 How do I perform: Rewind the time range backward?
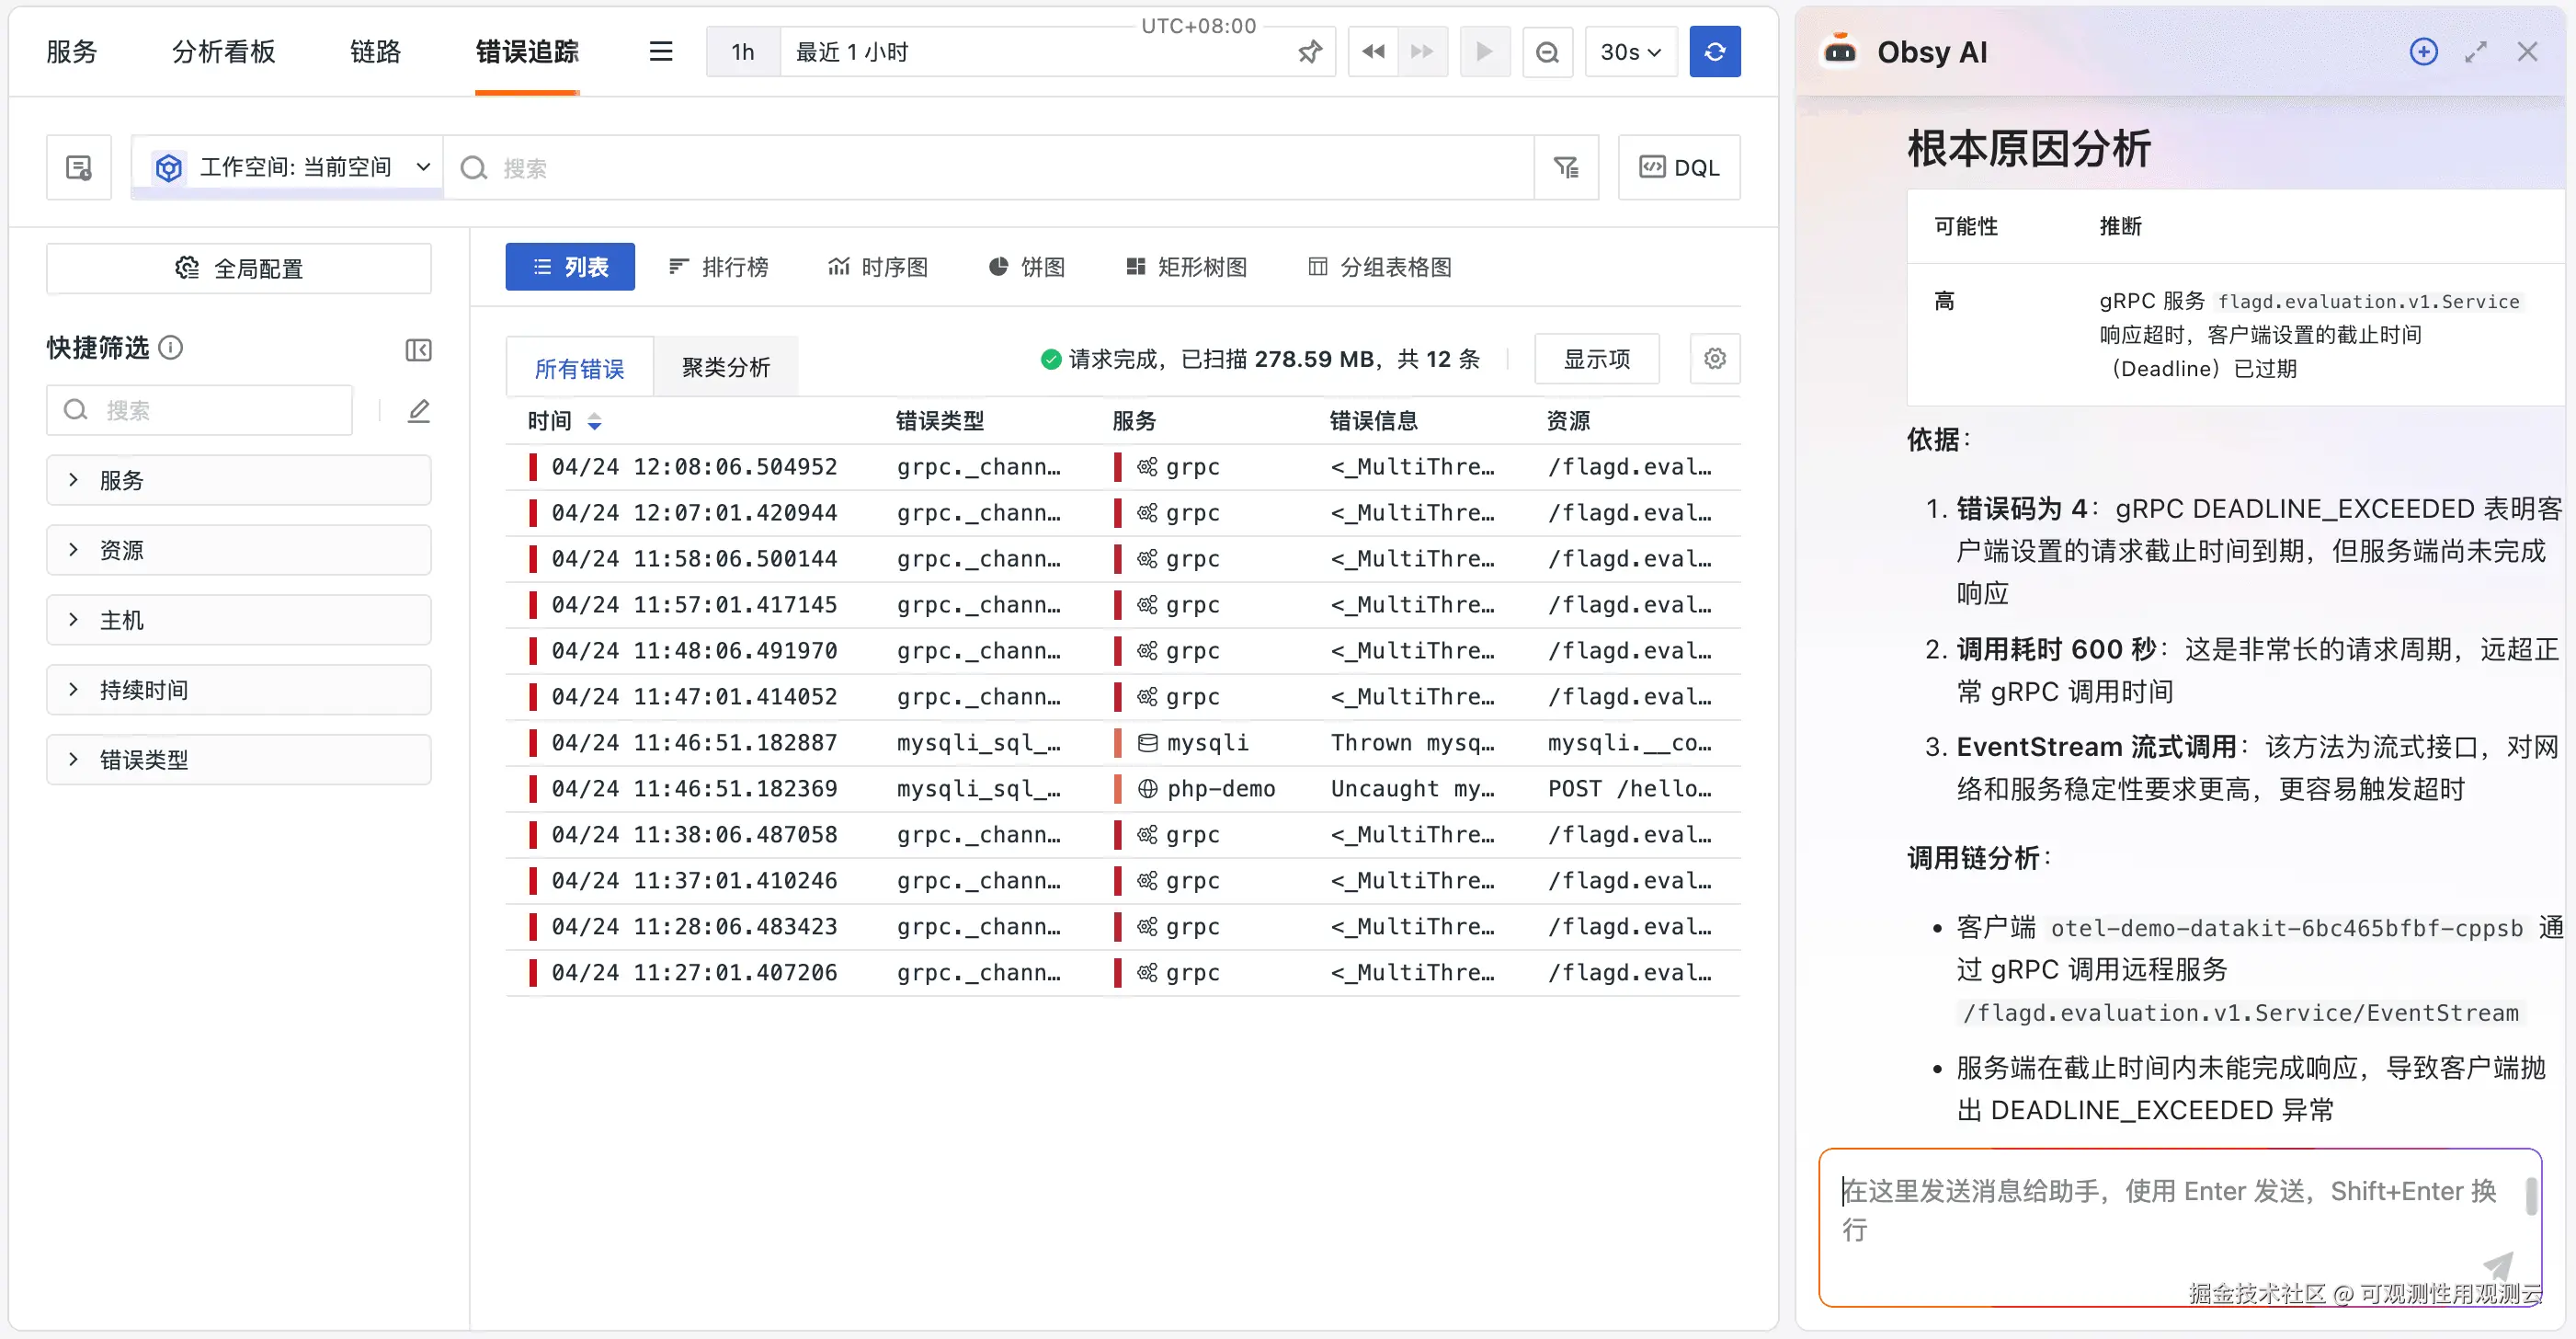coord(1373,52)
